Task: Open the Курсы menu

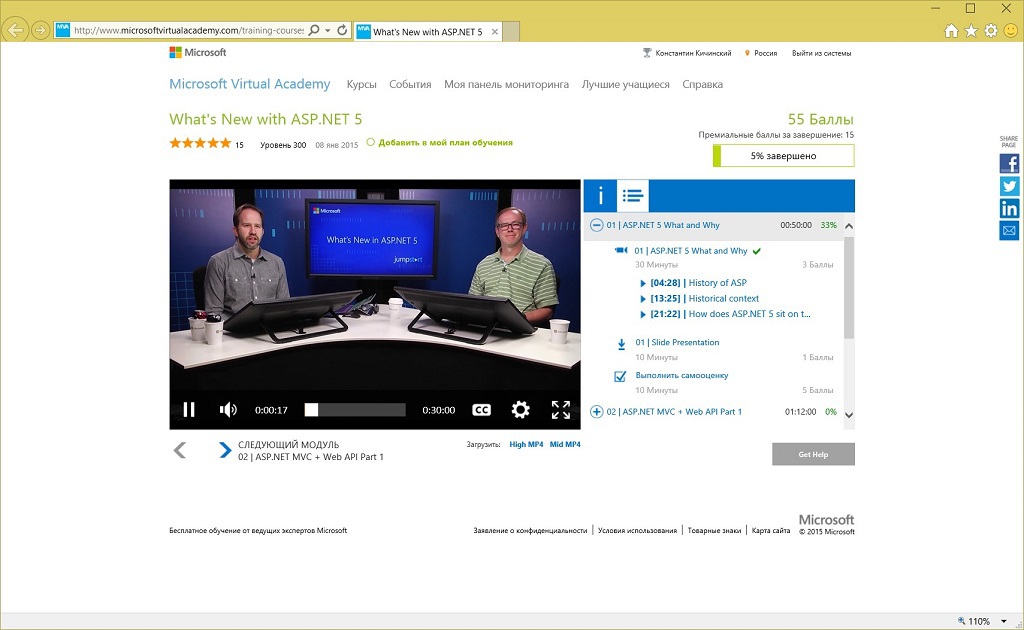Action: [362, 84]
